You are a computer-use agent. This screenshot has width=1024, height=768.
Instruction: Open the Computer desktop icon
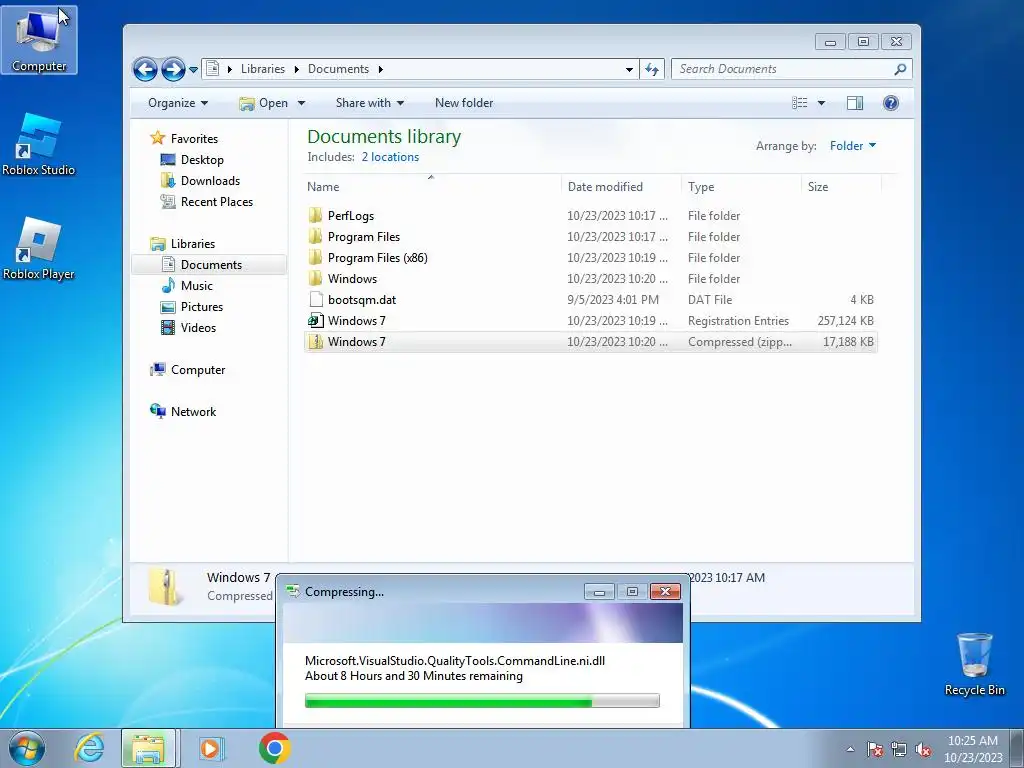[x=39, y=39]
